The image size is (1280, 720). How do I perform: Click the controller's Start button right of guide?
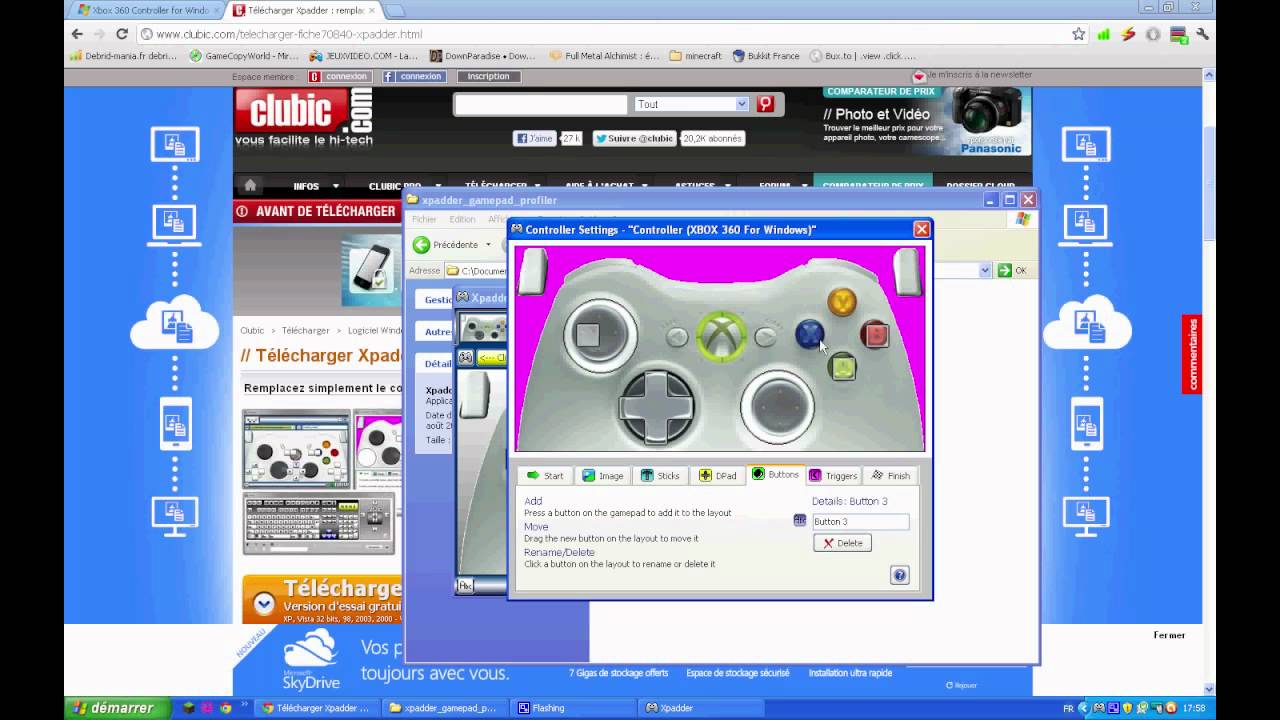click(x=765, y=337)
